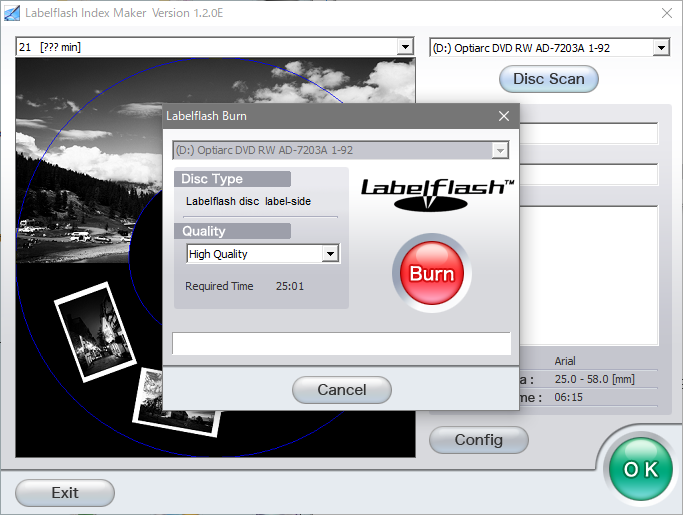This screenshot has height=515, width=683.
Task: Click the Exit button
Action: 65,492
